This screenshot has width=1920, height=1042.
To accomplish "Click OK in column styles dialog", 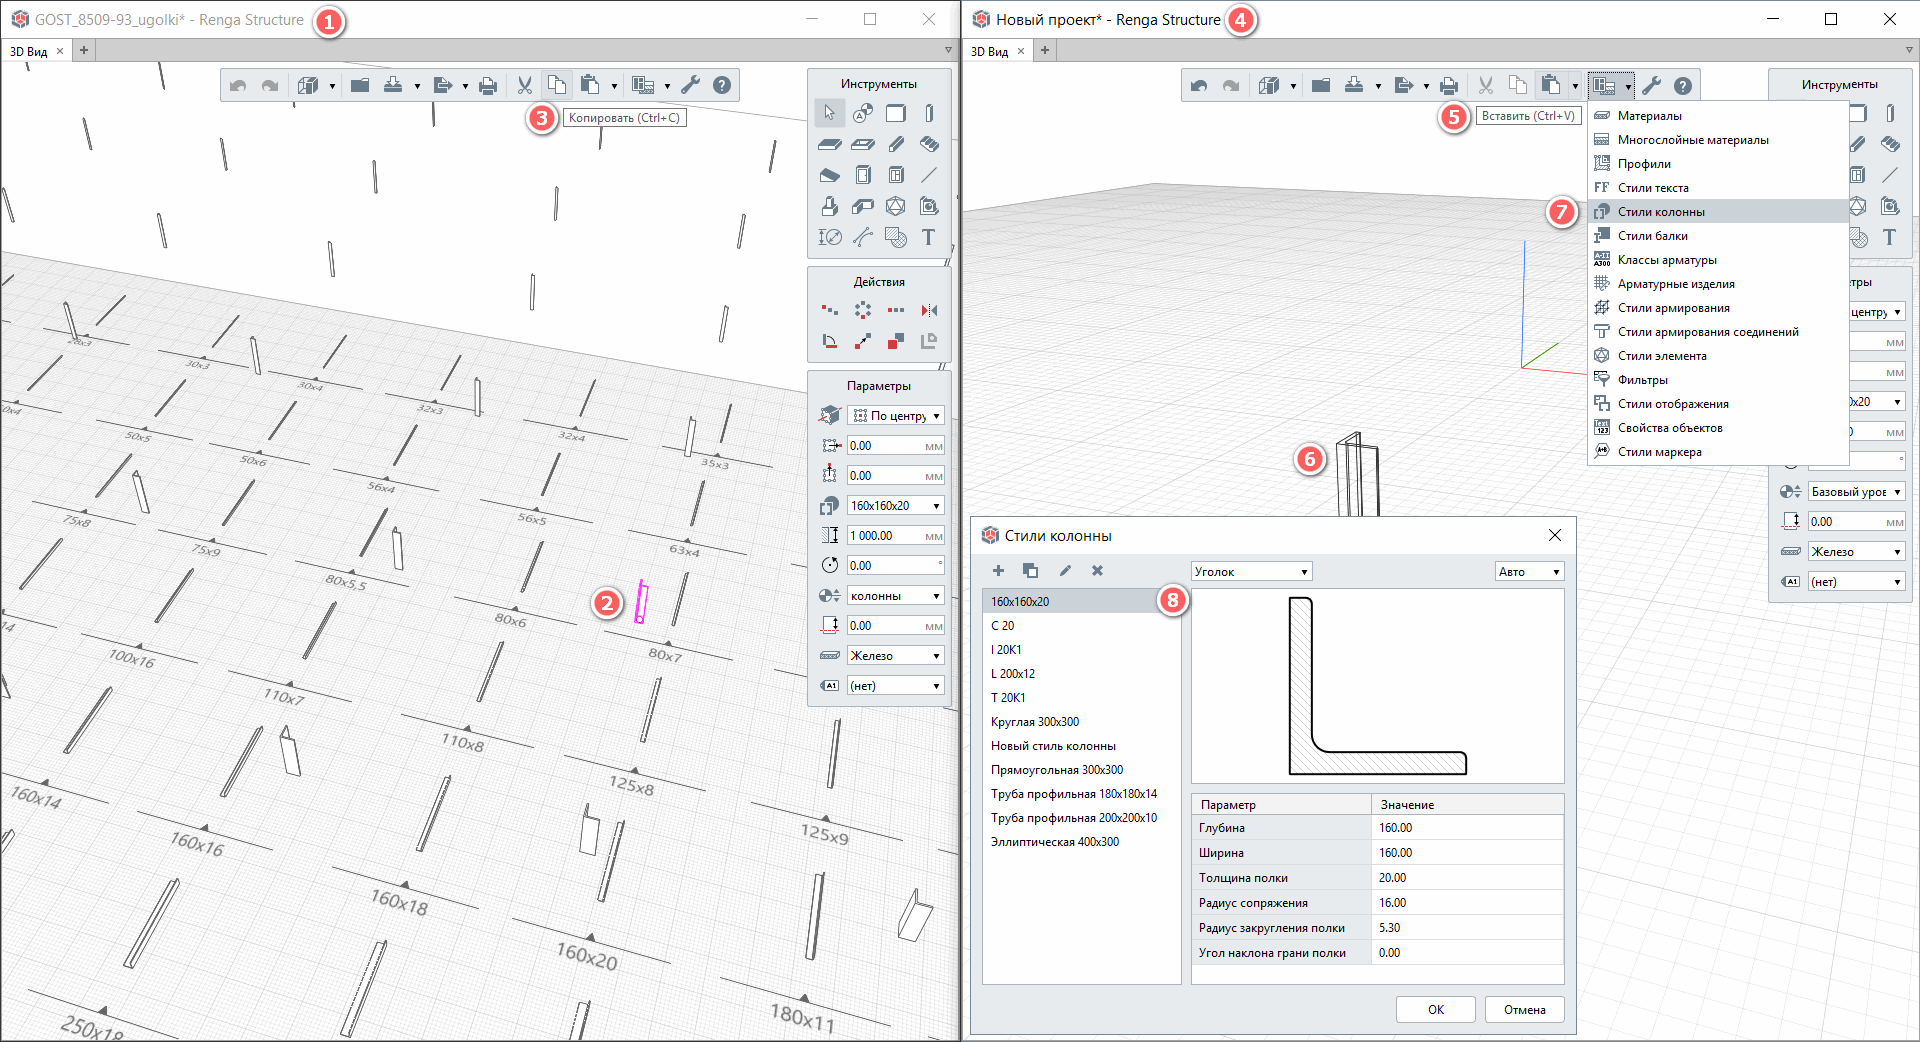I will (x=1436, y=1010).
